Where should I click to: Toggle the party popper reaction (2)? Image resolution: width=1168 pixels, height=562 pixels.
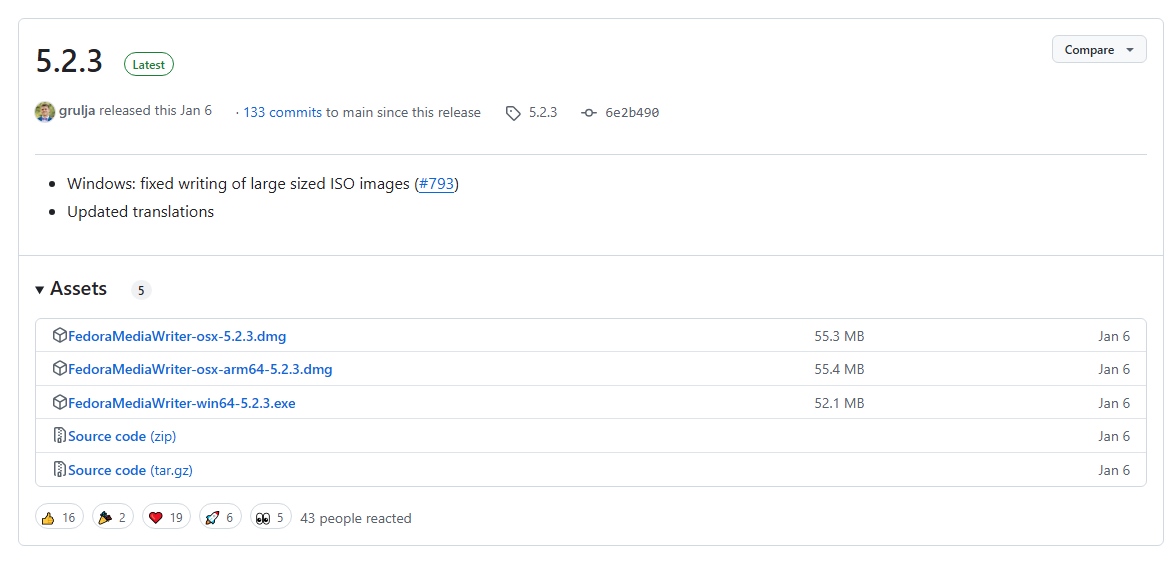112,517
